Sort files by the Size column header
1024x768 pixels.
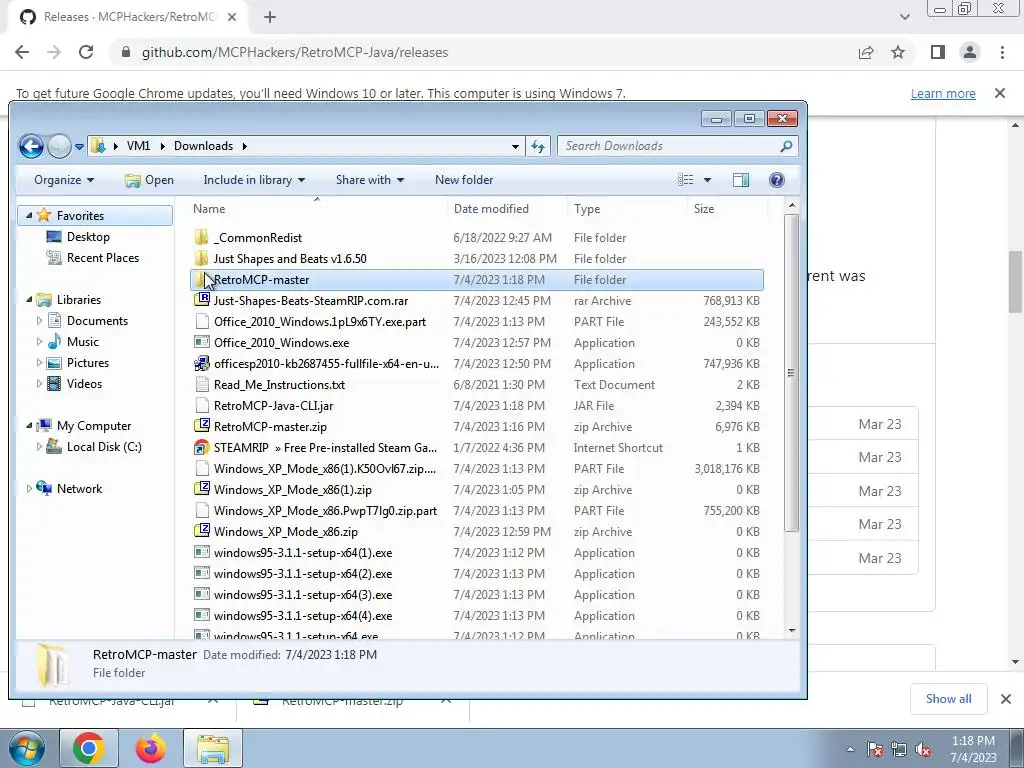point(703,209)
